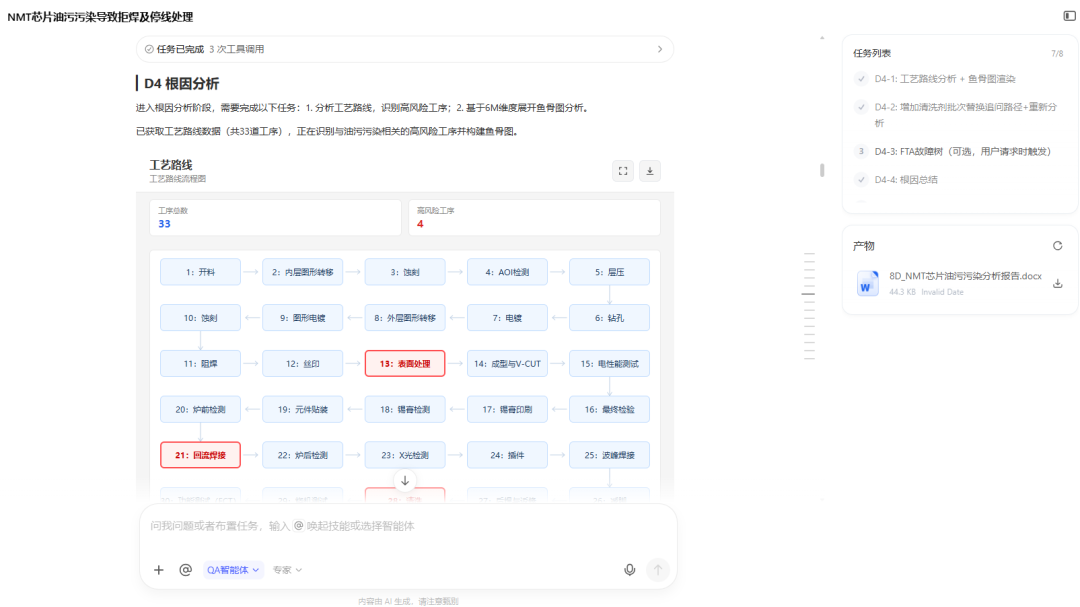Click the 任务列表 header
Image resolution: width=1080 pixels, height=607 pixels.
(x=871, y=53)
